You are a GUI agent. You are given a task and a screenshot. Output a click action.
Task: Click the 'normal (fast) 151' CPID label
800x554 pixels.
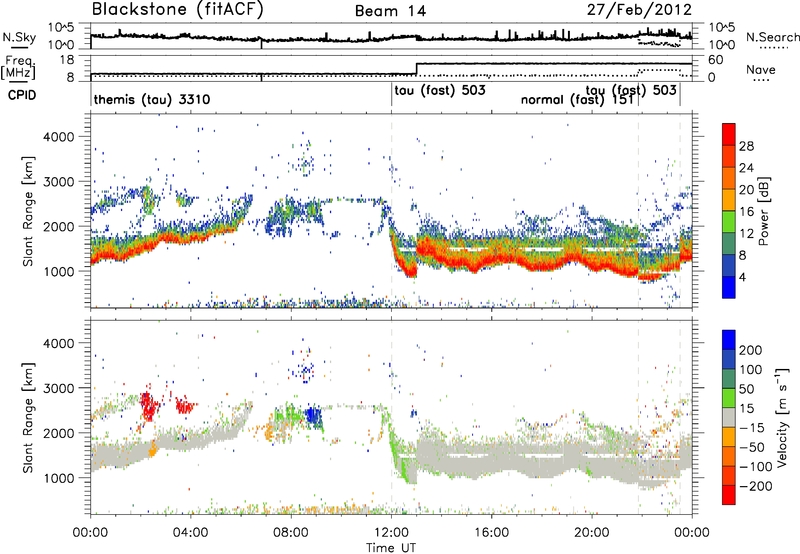577,99
